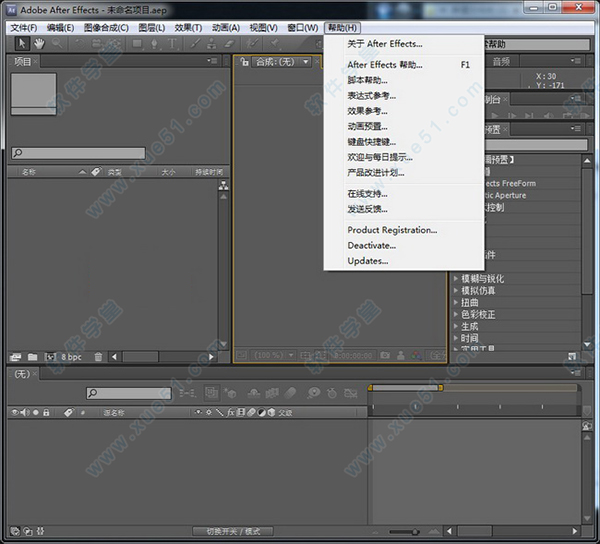Open the 窗口(W) menu
The height and width of the screenshot is (544, 600).
pos(302,28)
